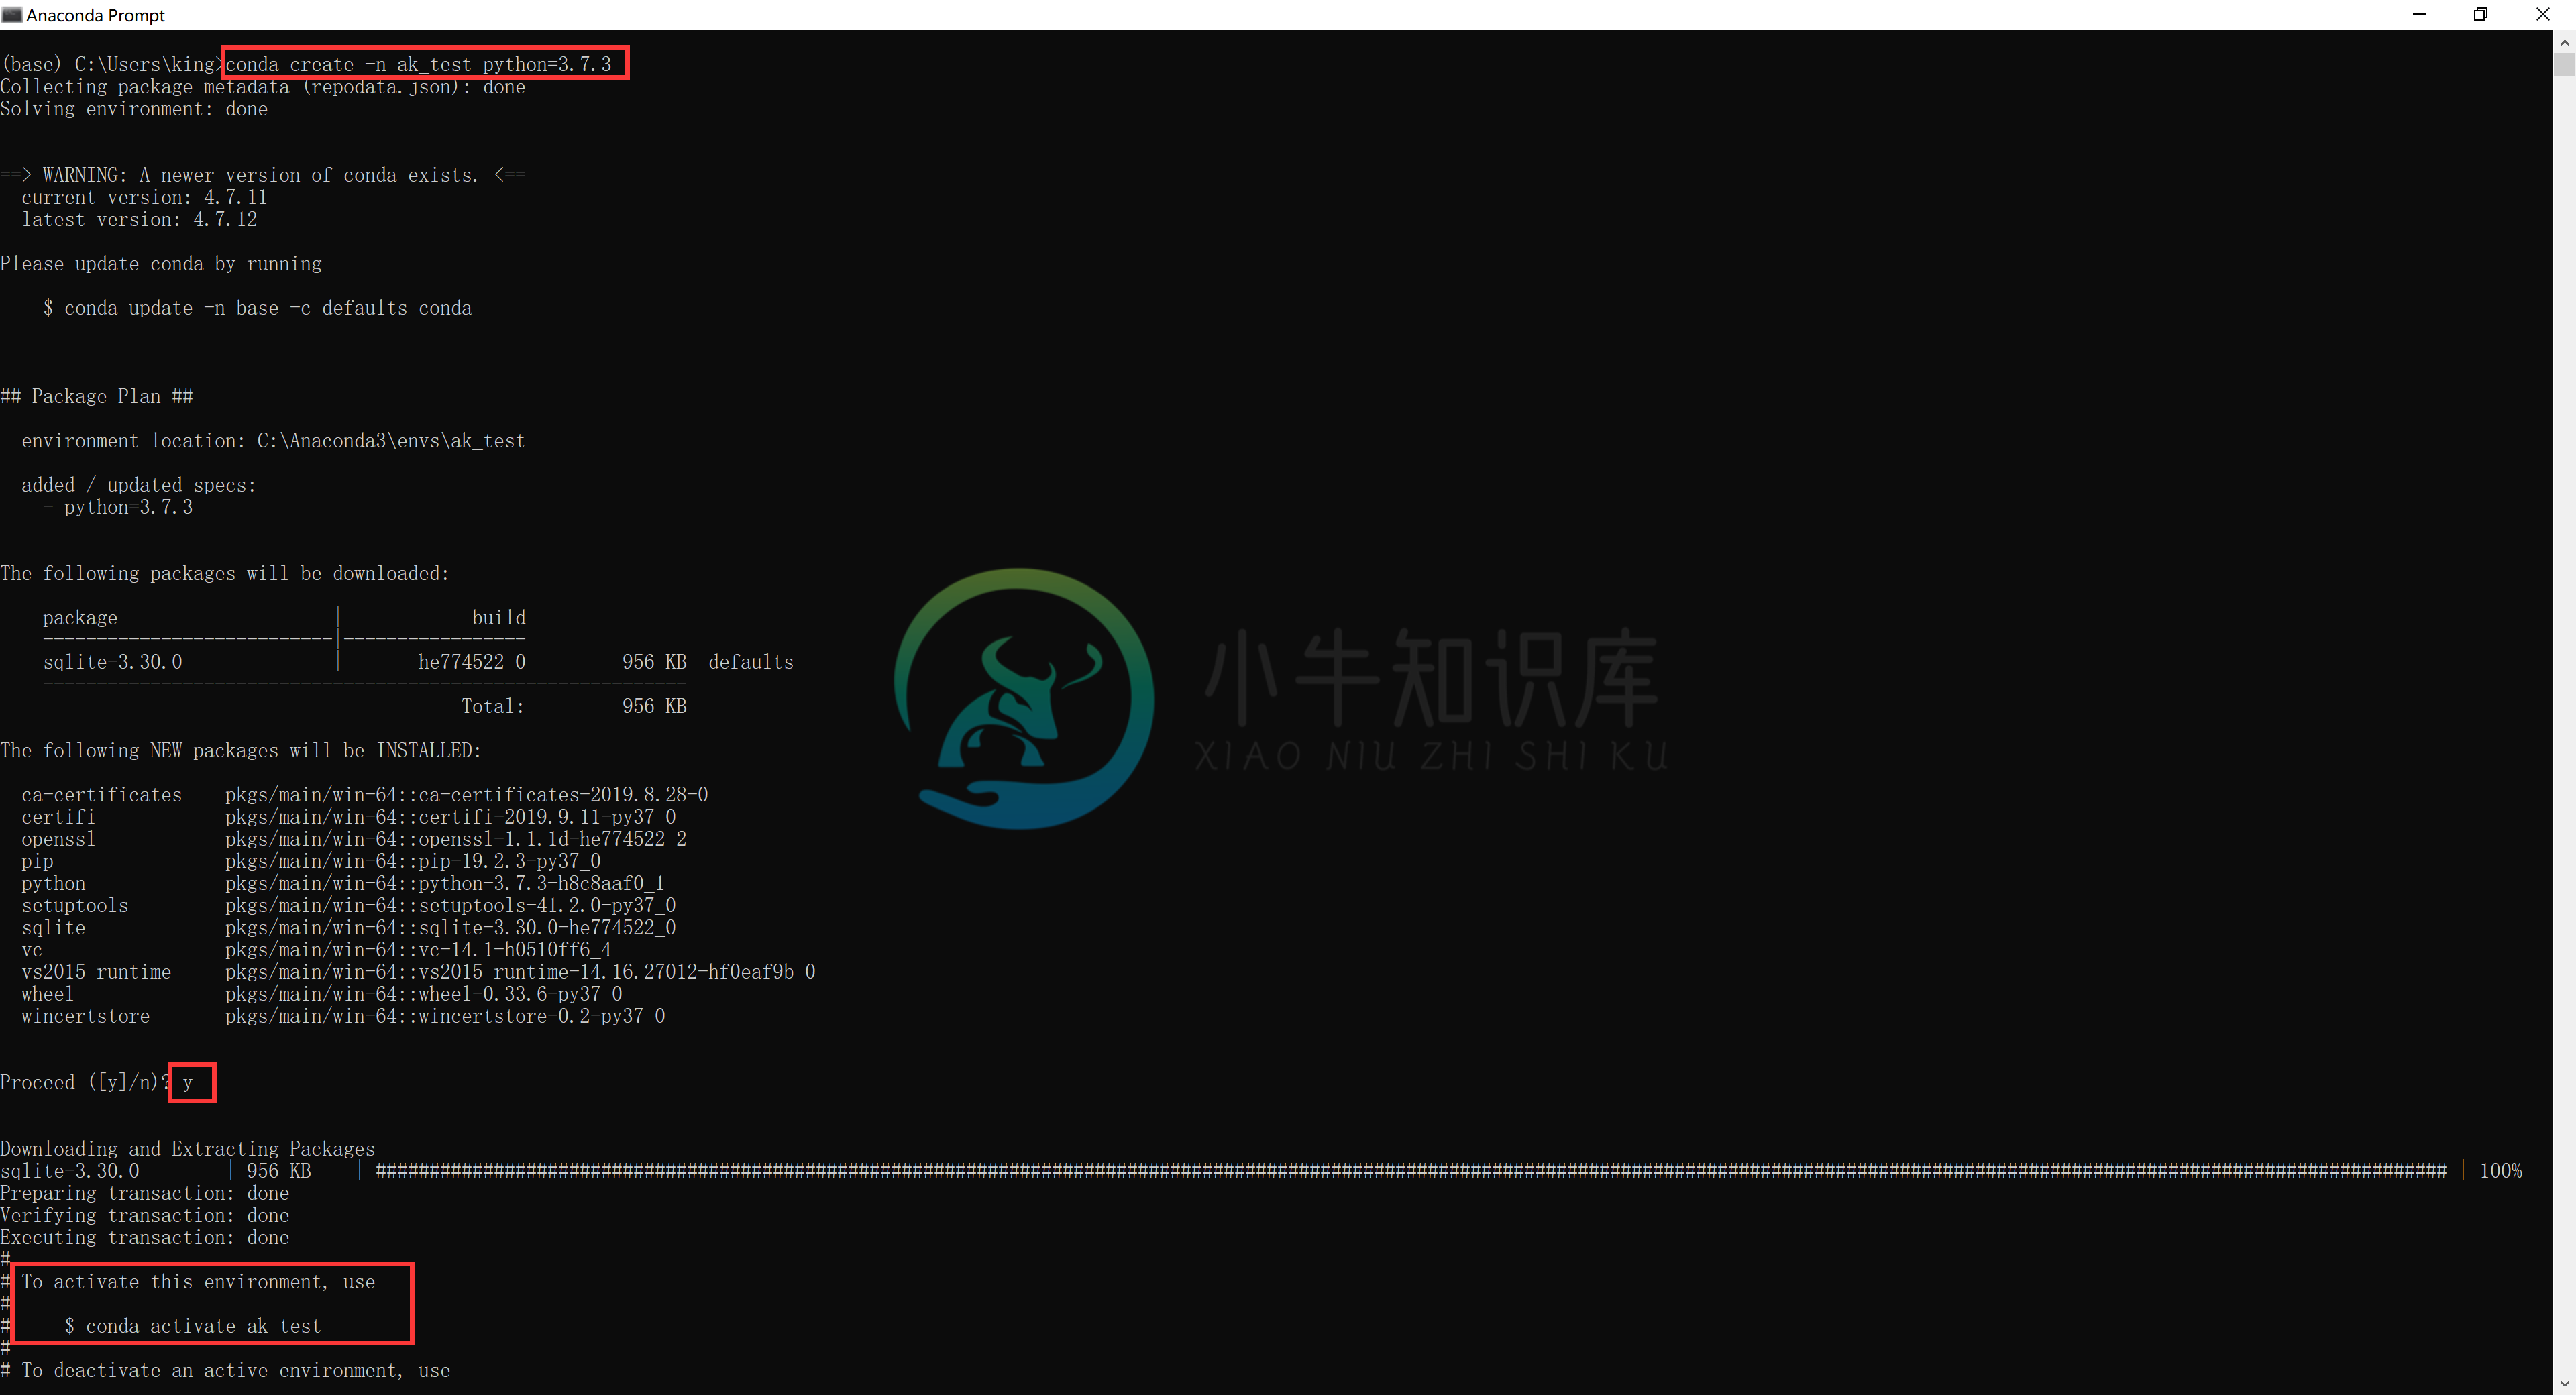
Task: Click the 'pip' package row
Action: pos(311,861)
